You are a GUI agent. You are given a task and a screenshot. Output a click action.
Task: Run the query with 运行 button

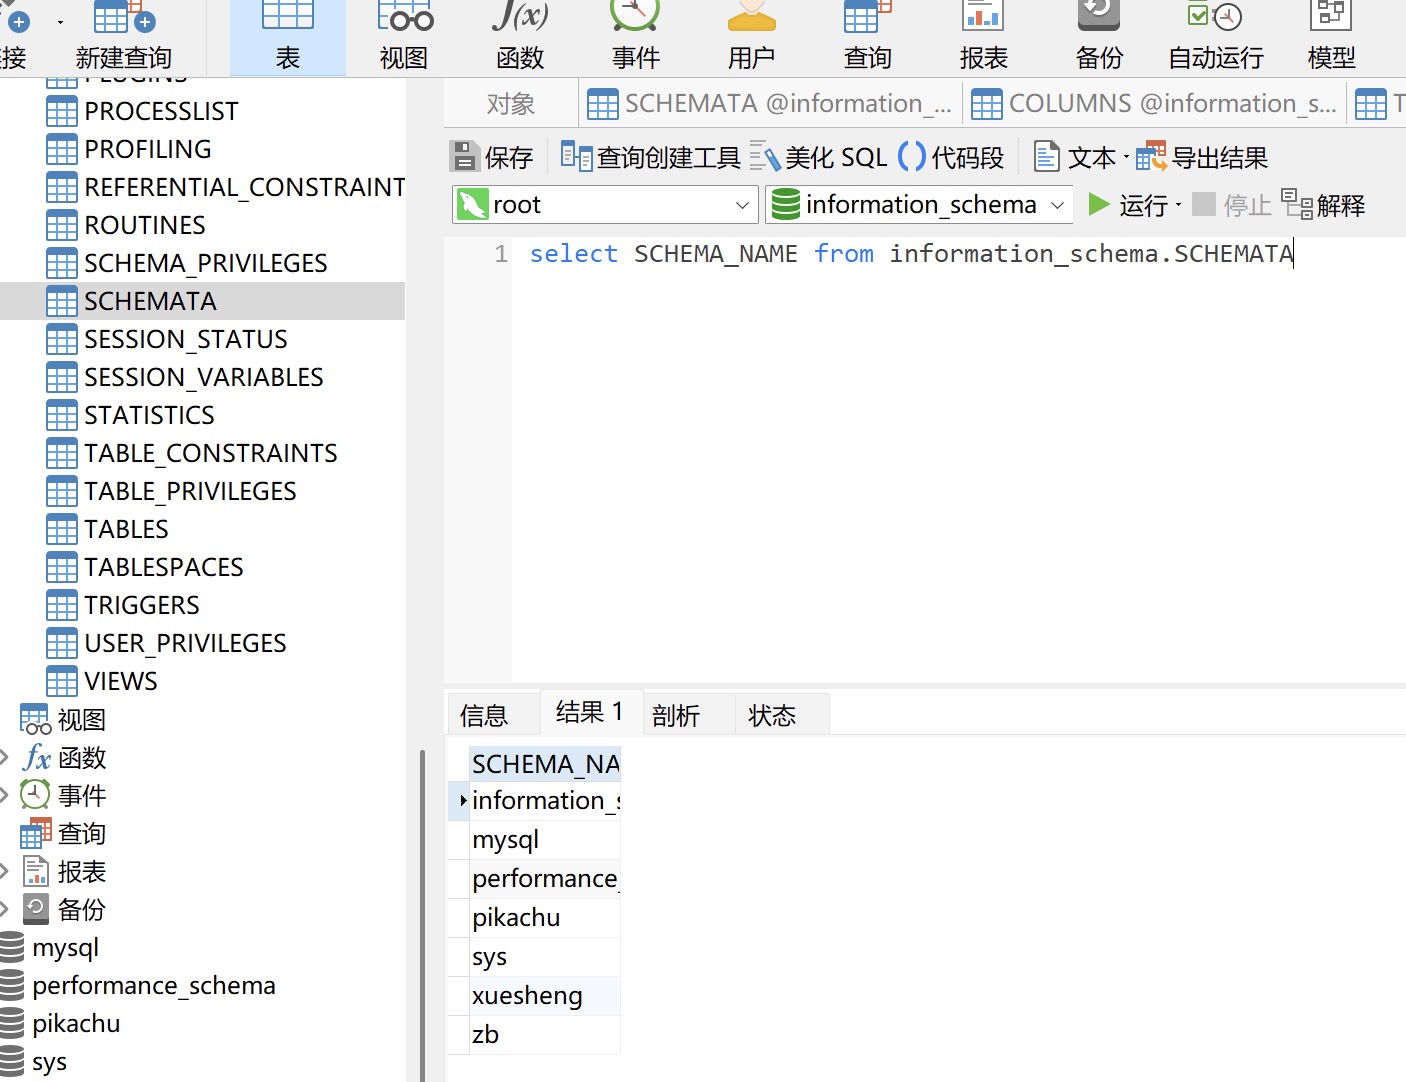point(1128,205)
